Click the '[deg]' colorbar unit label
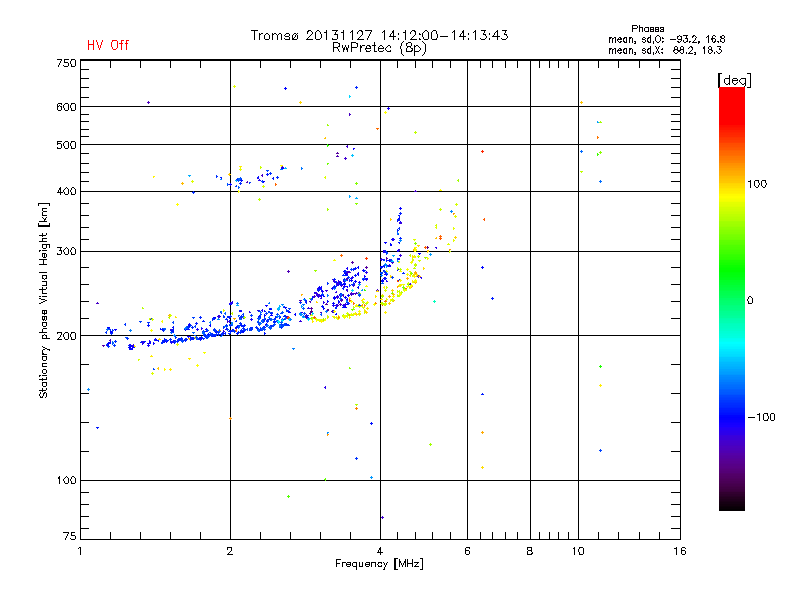Screen dimensions: 800x600 pos(734,80)
